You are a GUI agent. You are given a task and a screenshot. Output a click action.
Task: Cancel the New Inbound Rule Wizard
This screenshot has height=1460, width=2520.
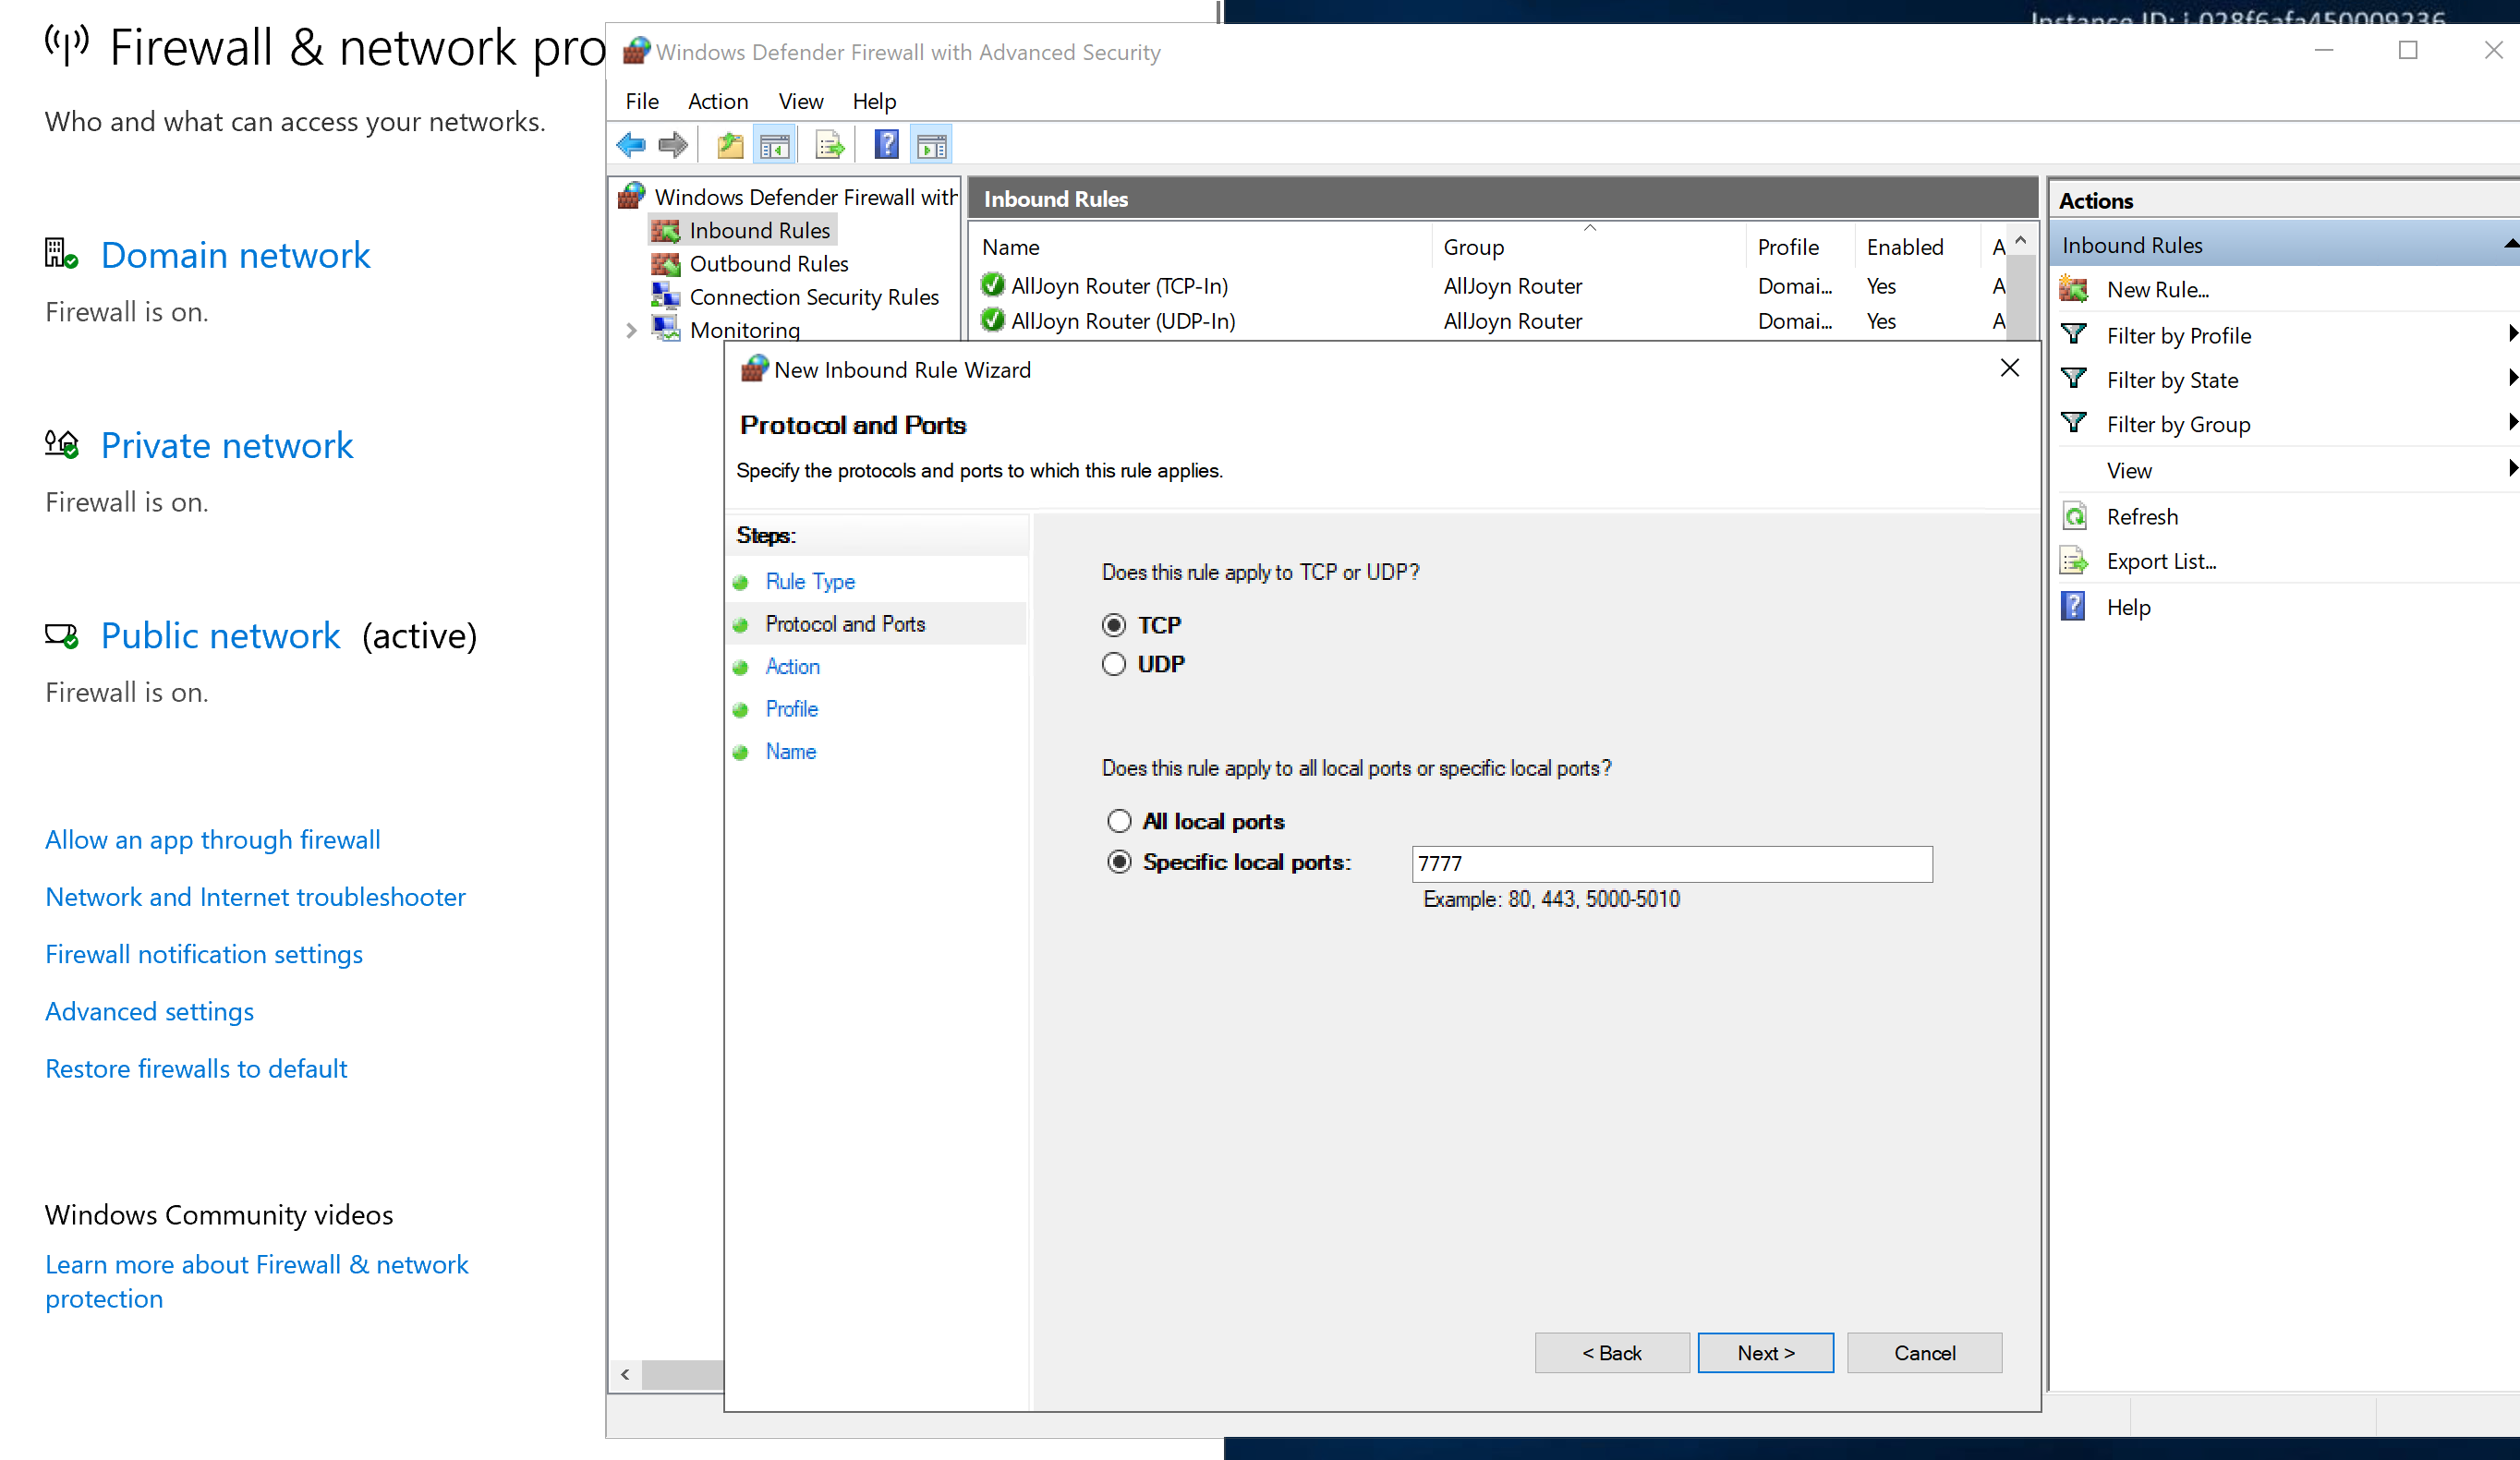point(1923,1353)
